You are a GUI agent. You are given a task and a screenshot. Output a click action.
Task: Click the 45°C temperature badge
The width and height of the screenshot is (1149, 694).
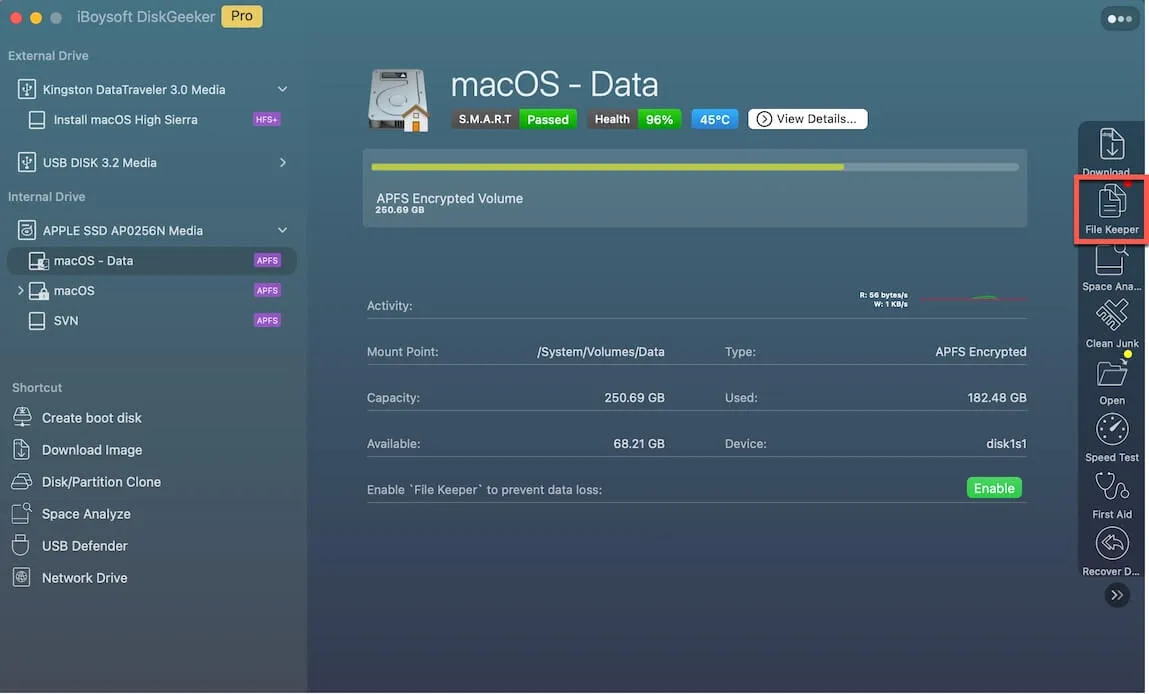pos(714,119)
